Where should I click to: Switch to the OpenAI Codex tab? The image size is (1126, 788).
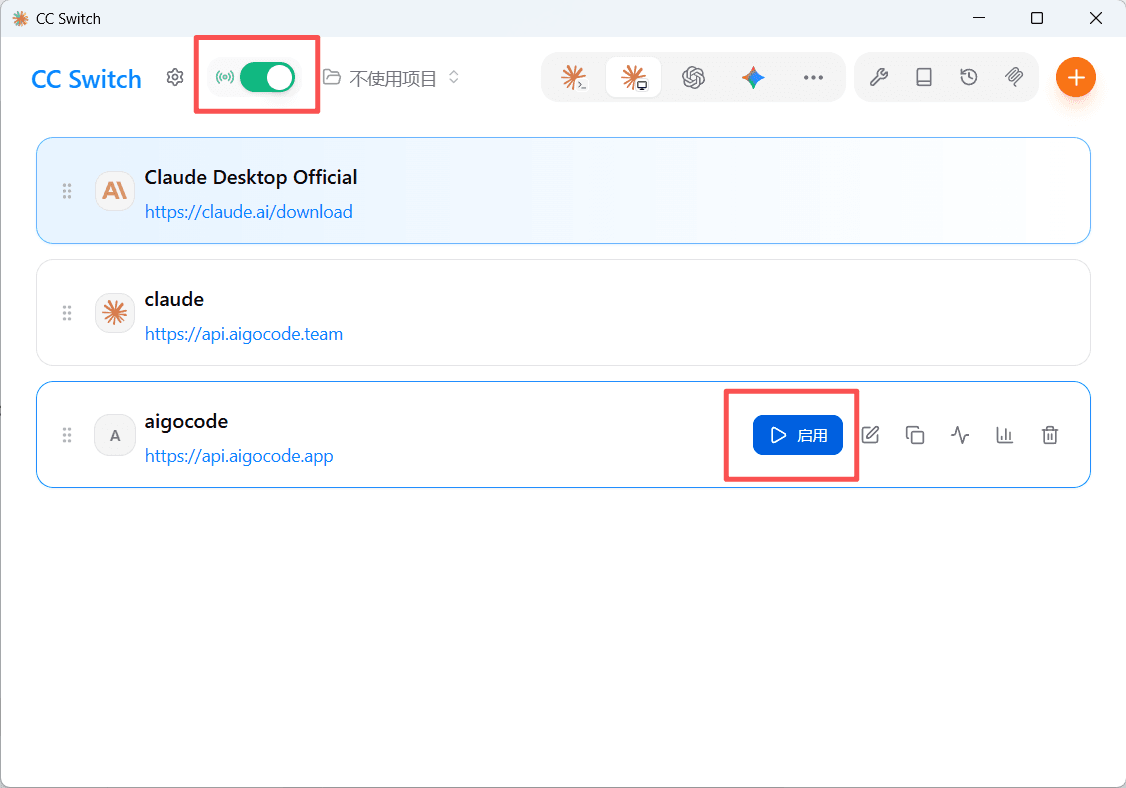[x=693, y=77]
